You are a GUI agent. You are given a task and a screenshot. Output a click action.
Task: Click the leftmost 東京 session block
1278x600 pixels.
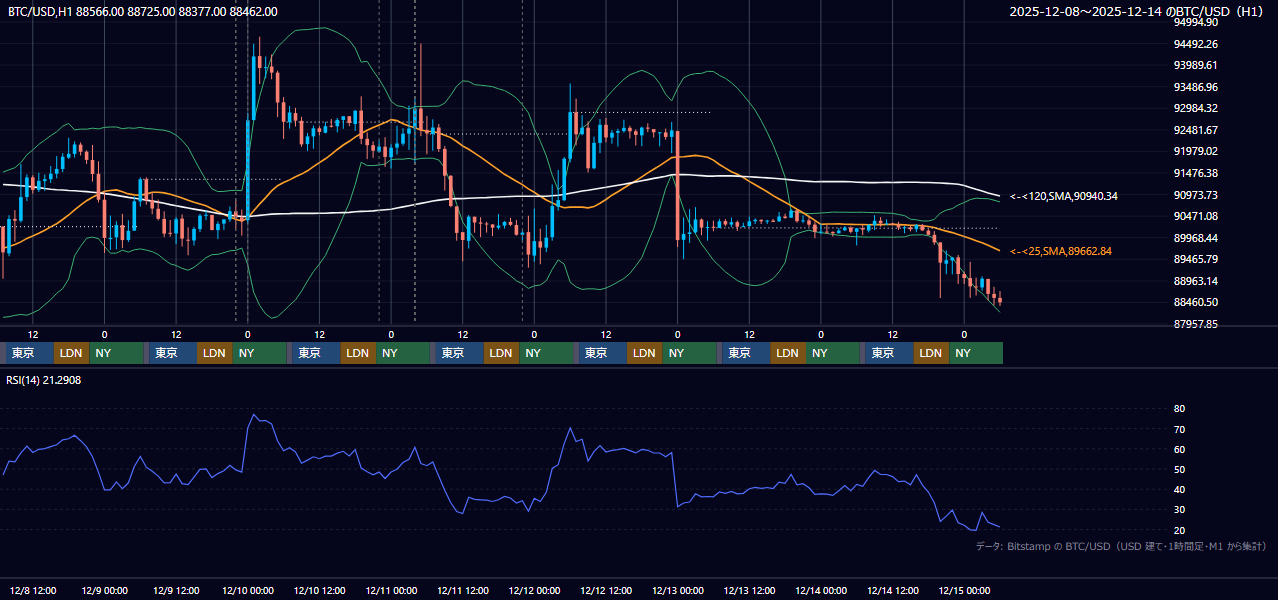pyautogui.click(x=29, y=353)
